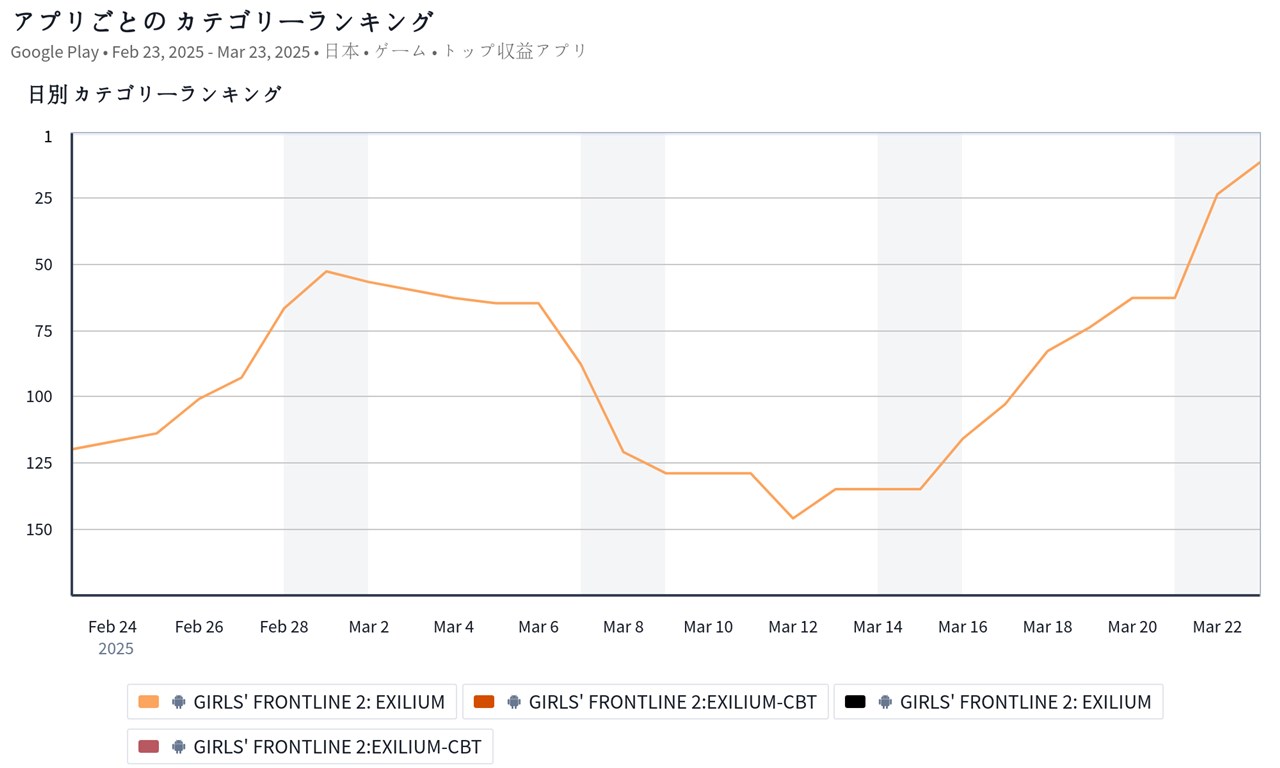Click Android icon in light-orange EXILIUM legend

coord(179,702)
